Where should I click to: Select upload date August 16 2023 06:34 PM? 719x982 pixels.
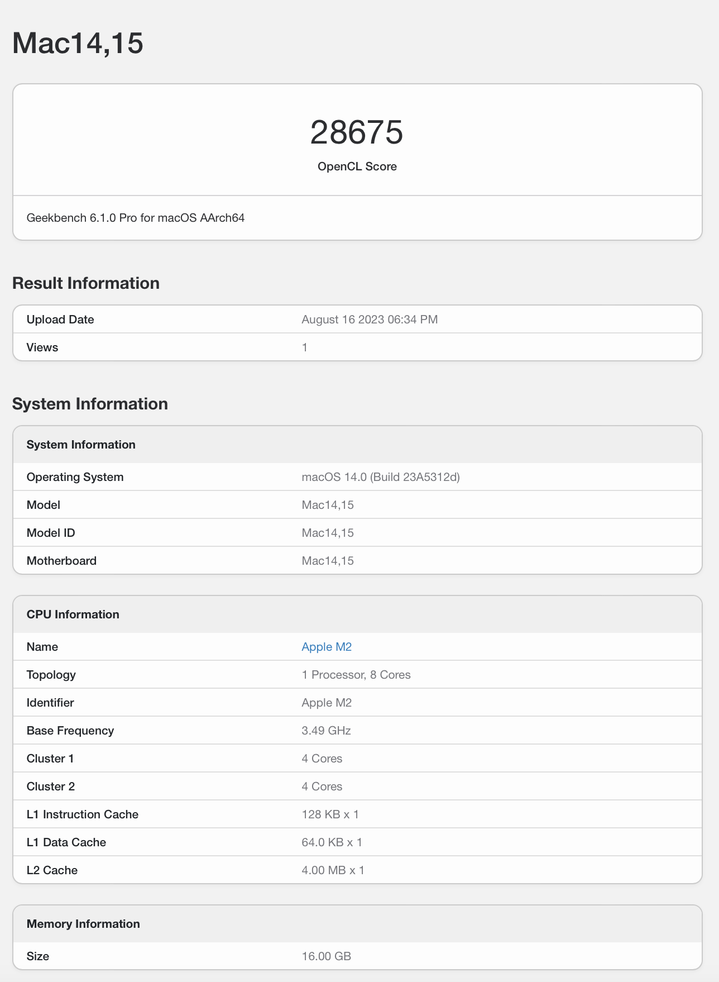point(370,319)
